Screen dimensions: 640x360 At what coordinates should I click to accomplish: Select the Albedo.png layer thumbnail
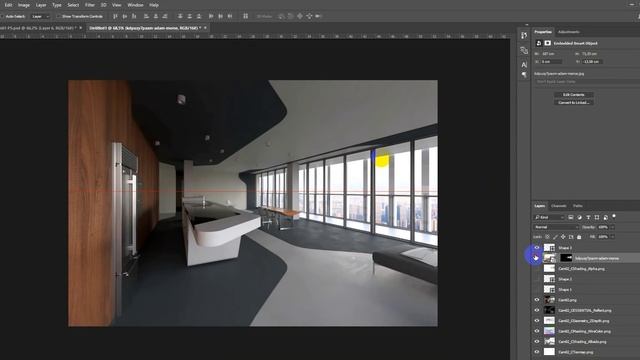point(549,342)
